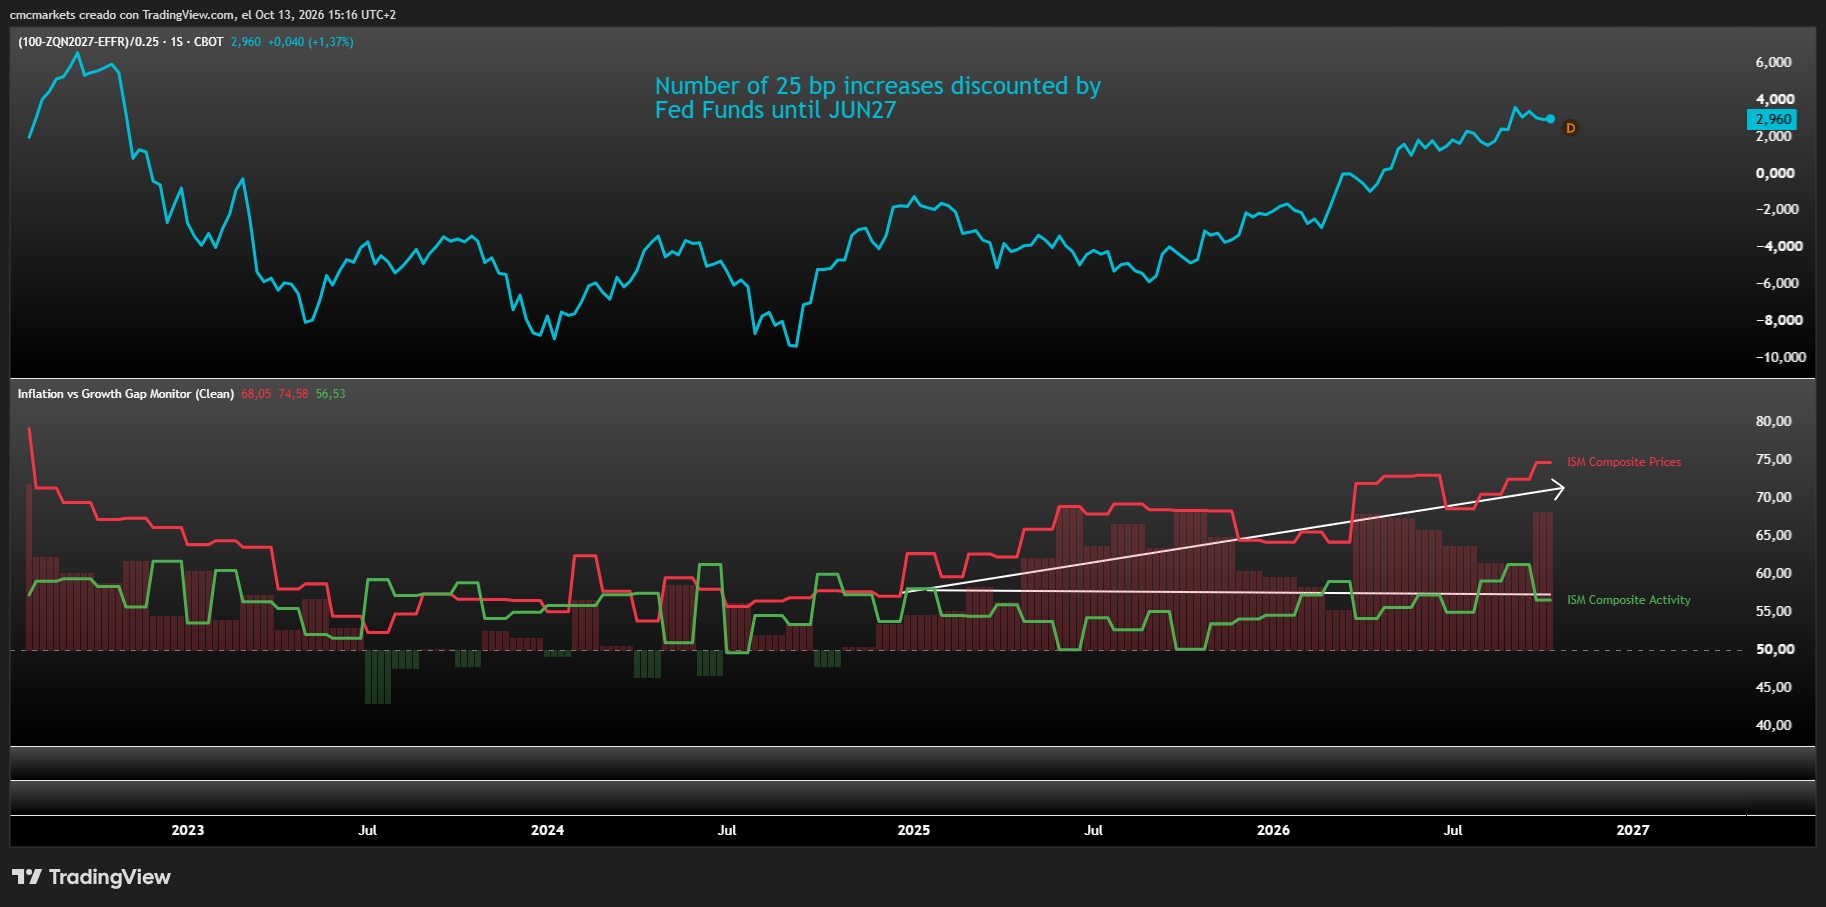Click the CBOT exchange label

click(x=208, y=42)
